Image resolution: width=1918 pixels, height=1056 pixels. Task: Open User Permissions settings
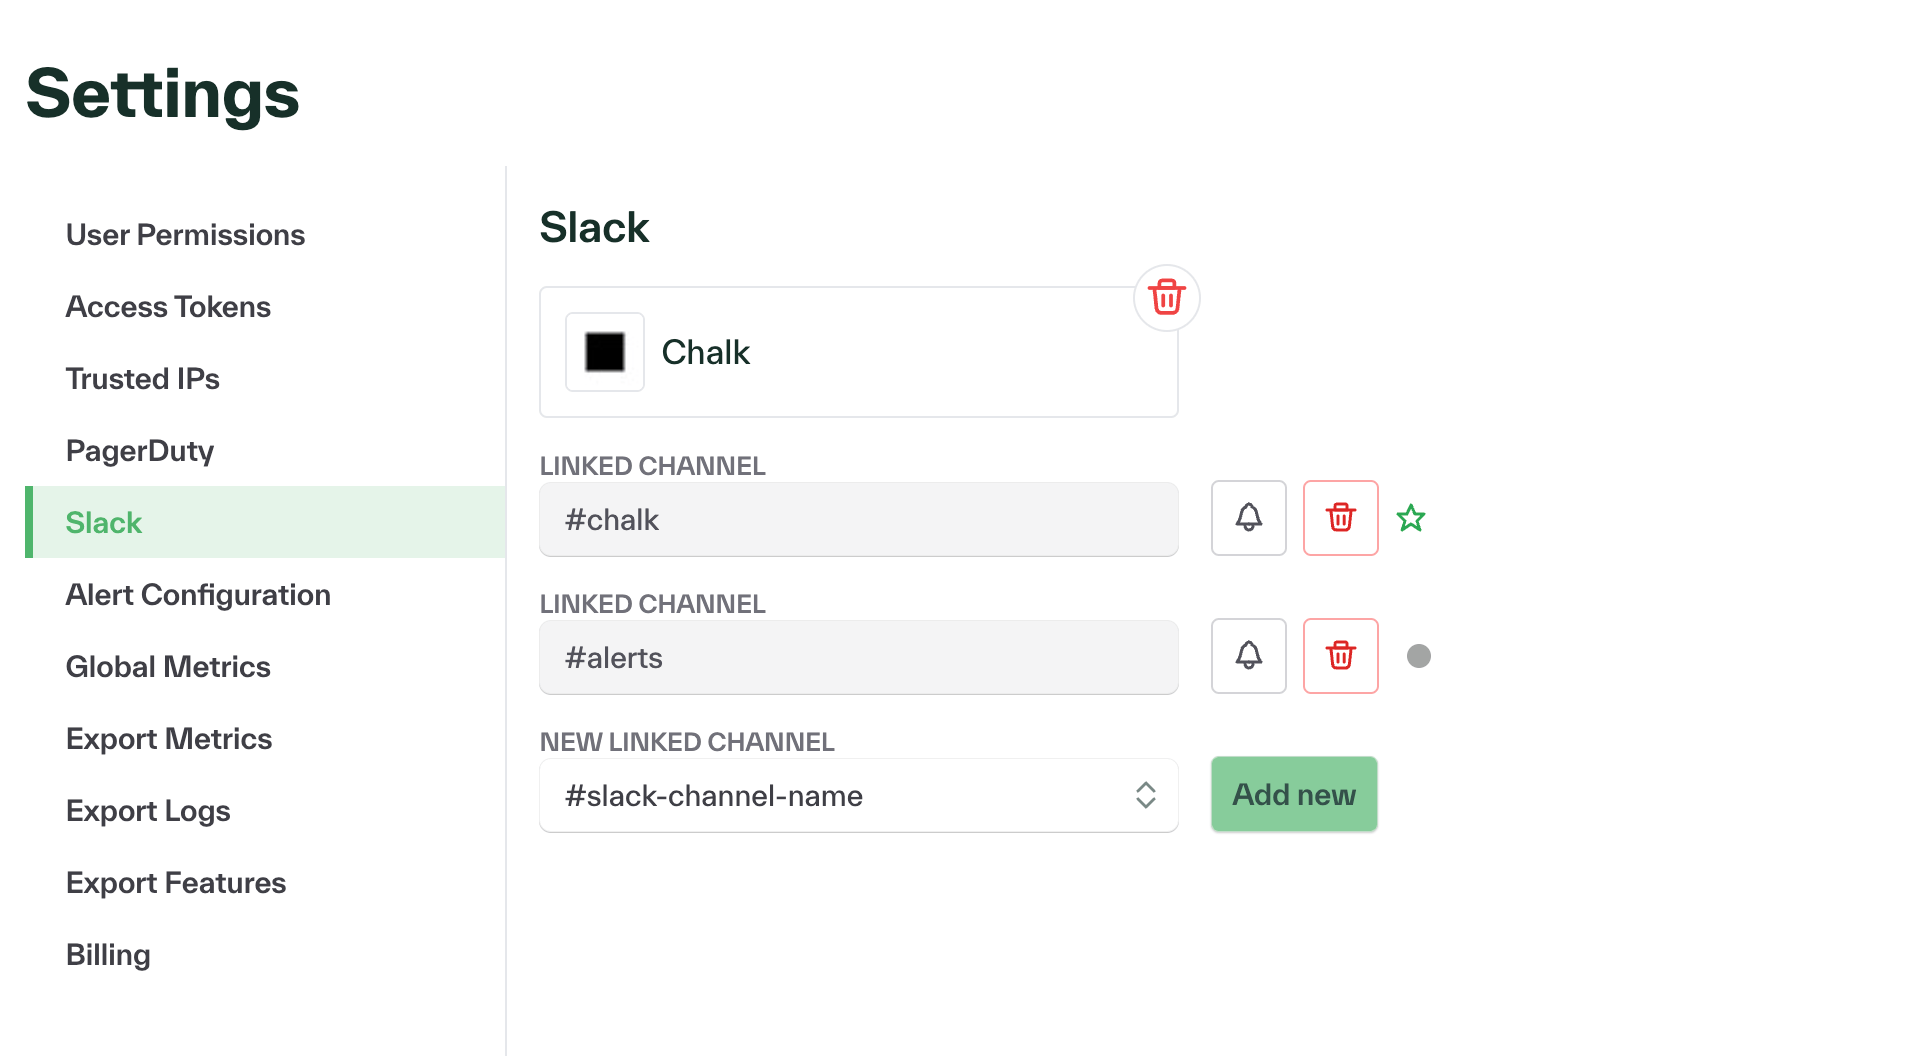(185, 234)
